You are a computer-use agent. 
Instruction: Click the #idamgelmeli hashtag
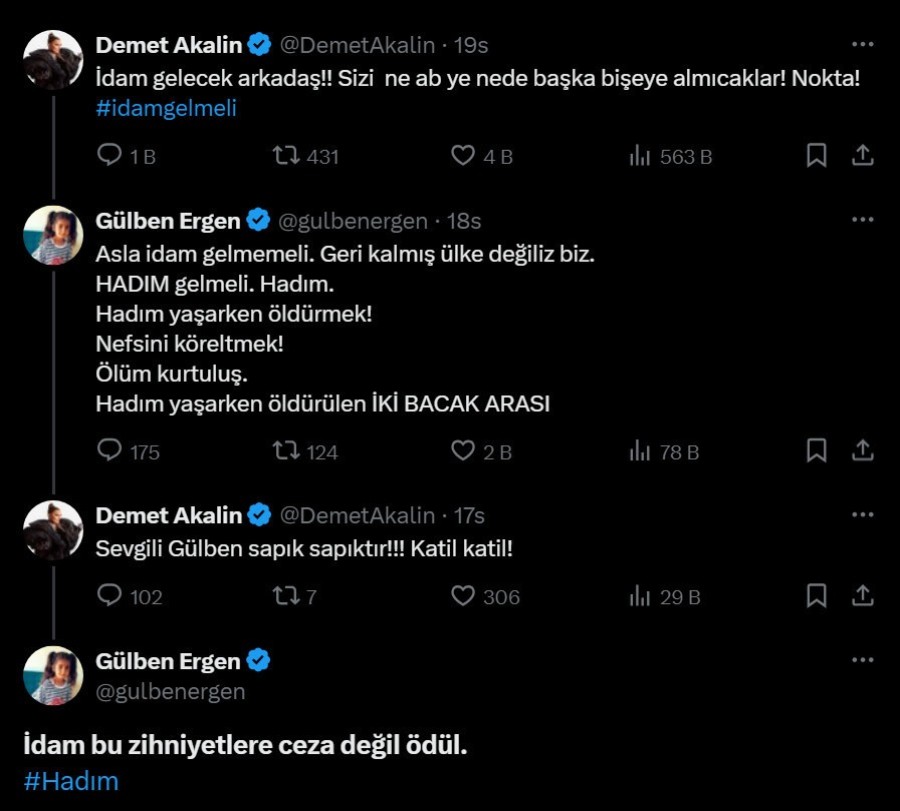(166, 108)
